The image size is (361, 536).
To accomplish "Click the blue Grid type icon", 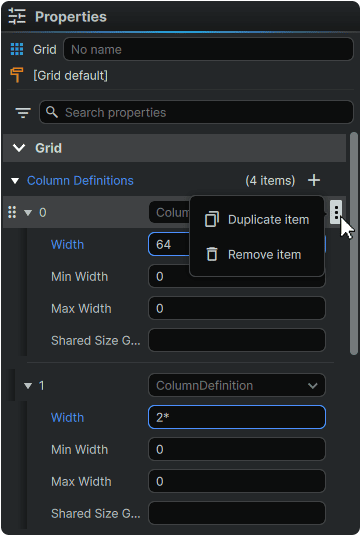I will point(17,49).
